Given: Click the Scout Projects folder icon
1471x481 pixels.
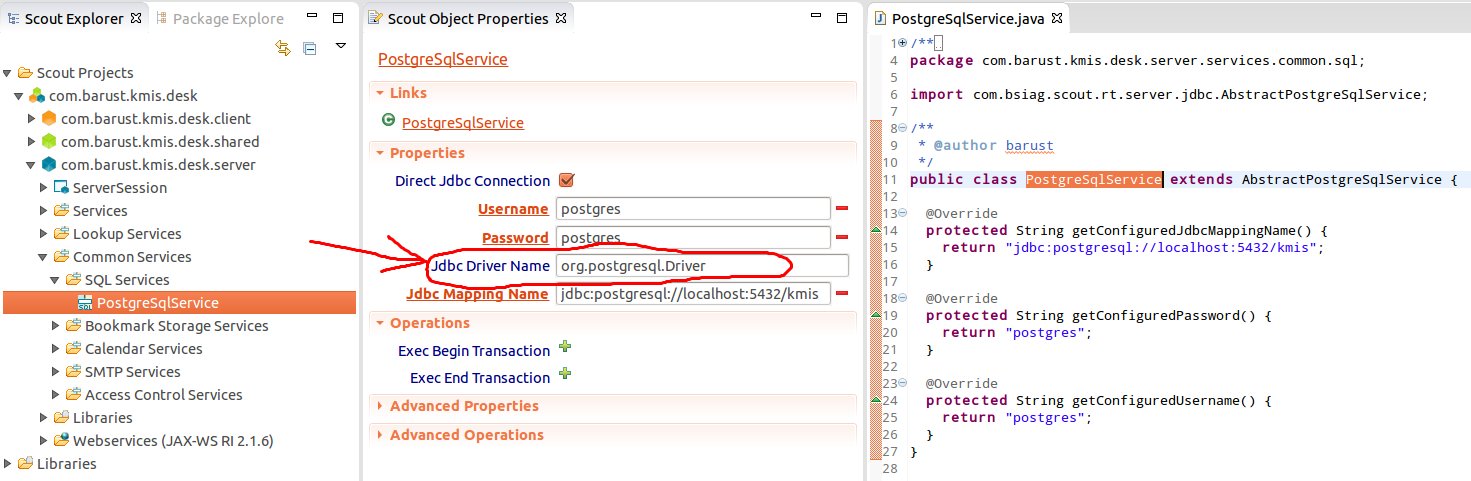Looking at the screenshot, I should tap(25, 73).
